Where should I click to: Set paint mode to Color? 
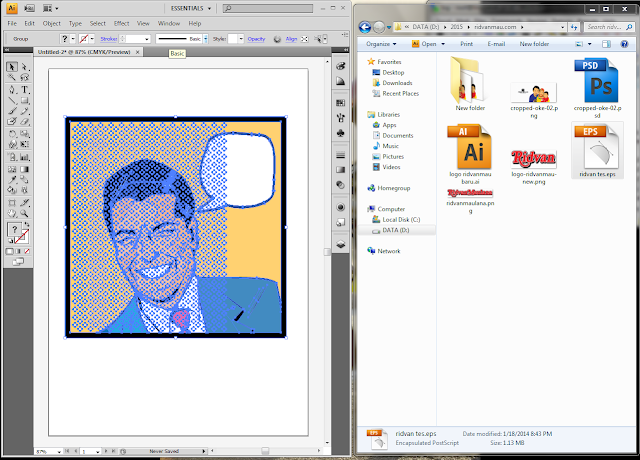[x=10, y=251]
